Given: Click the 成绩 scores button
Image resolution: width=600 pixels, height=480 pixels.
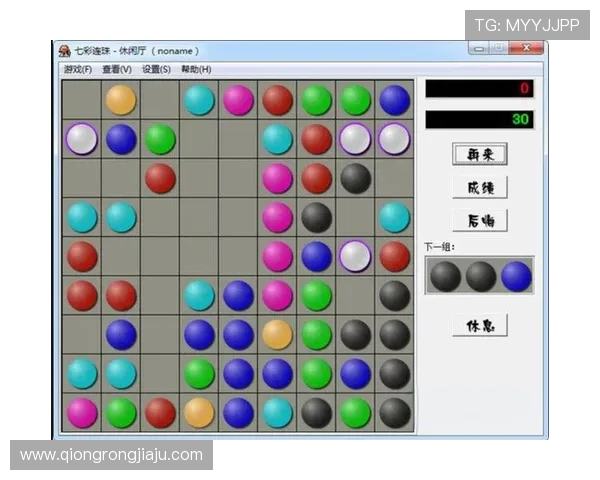Looking at the screenshot, I should click(x=480, y=187).
